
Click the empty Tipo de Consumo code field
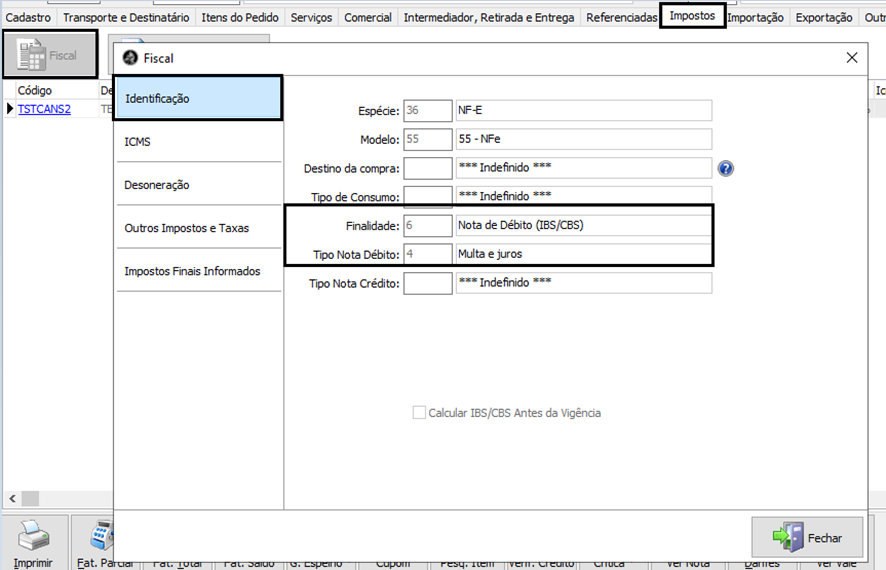coord(428,197)
